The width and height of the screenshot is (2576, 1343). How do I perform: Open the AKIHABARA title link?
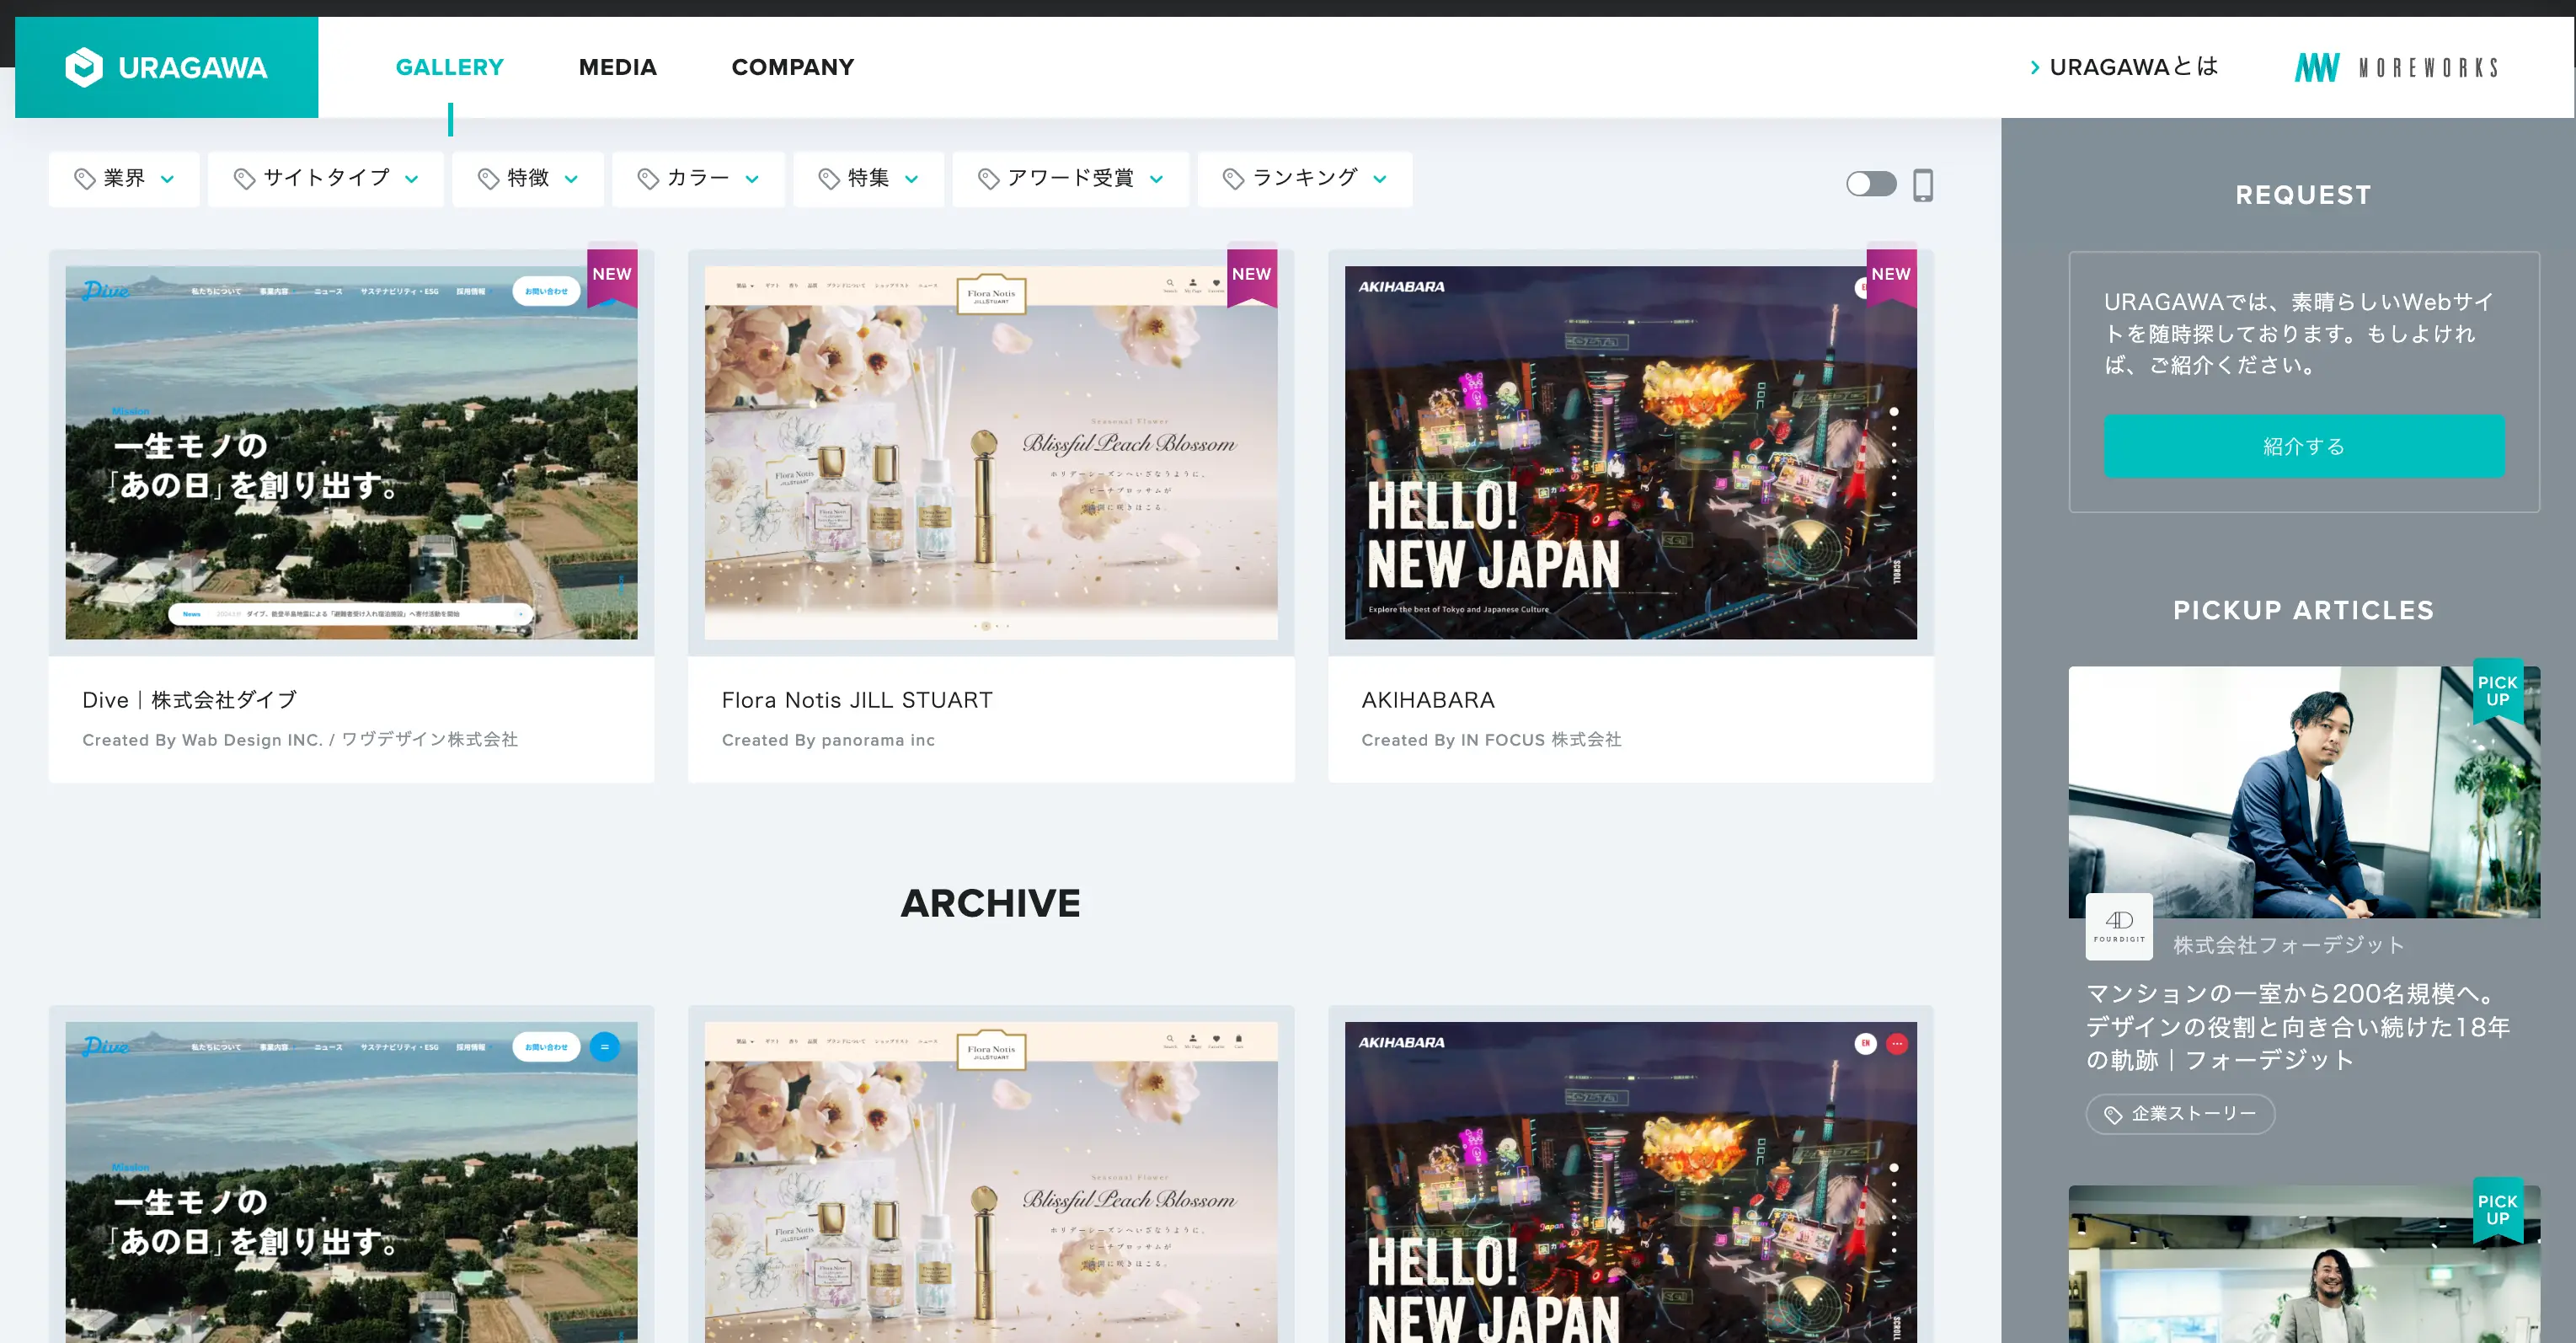point(1427,700)
